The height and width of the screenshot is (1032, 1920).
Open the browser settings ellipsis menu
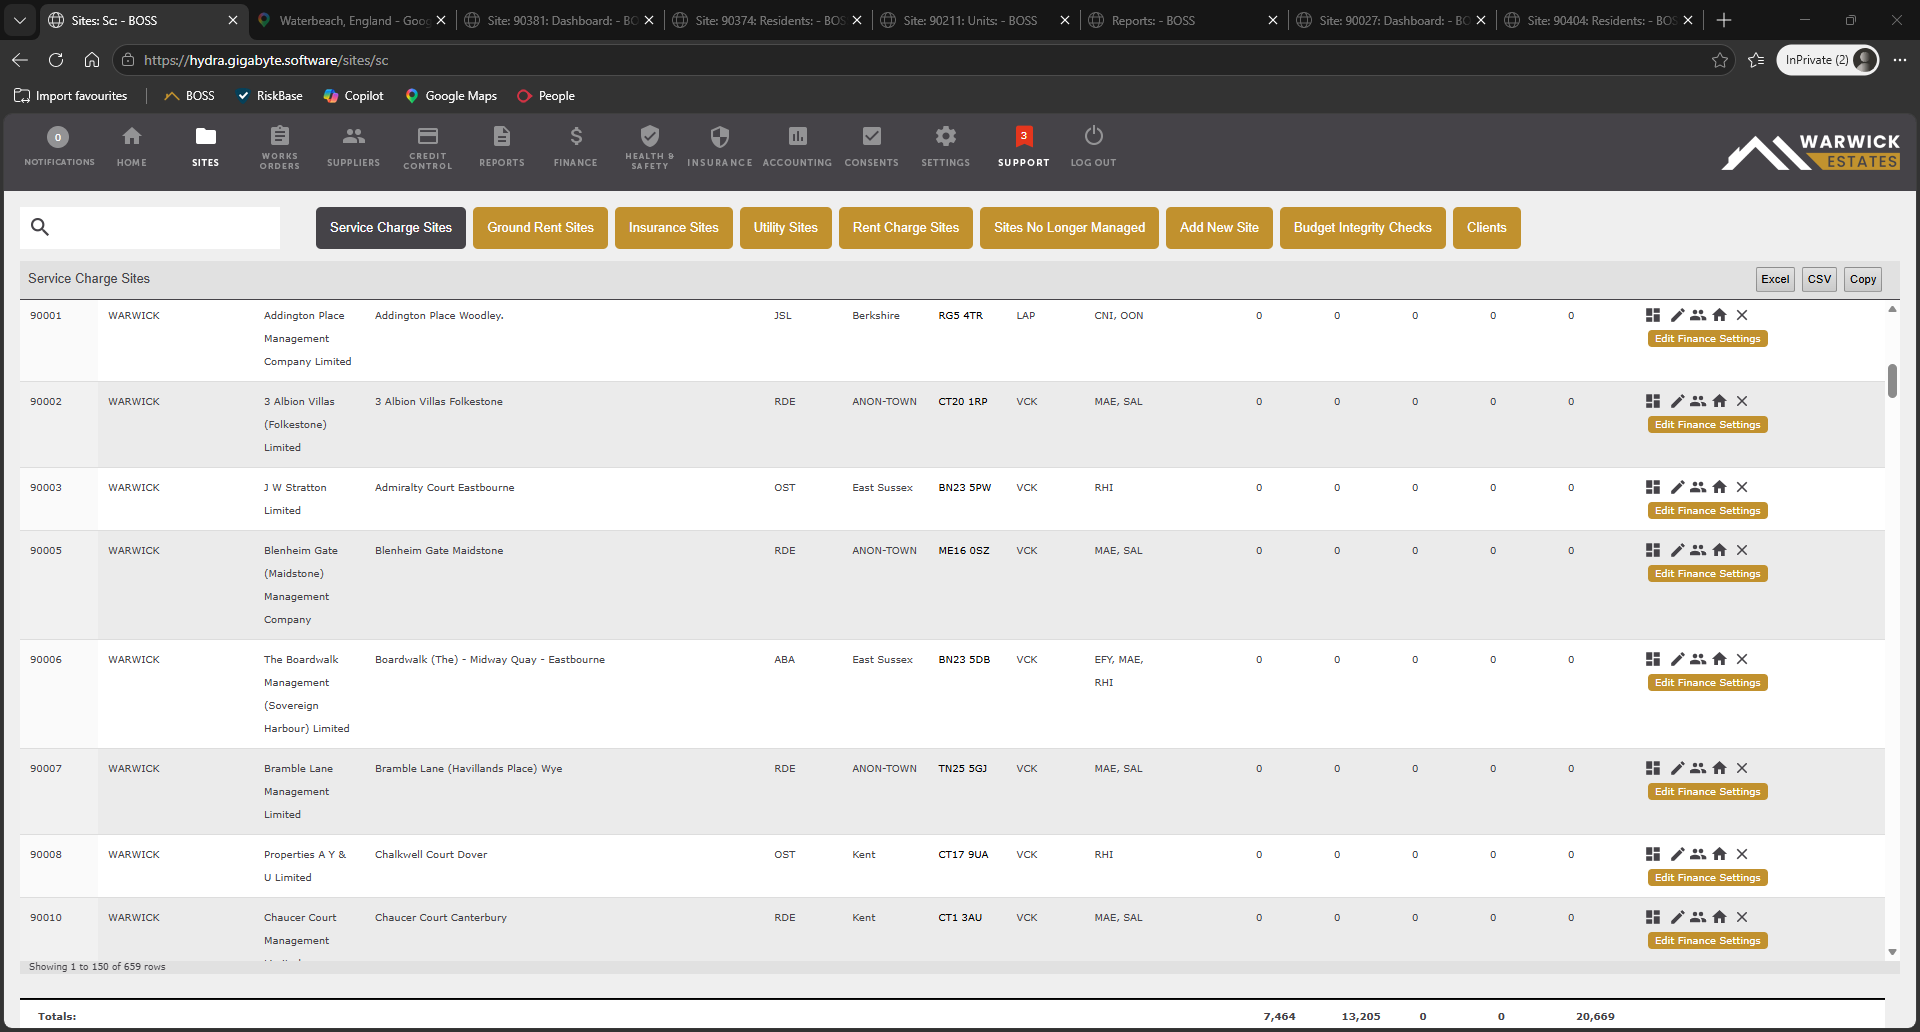pyautogui.click(x=1900, y=60)
